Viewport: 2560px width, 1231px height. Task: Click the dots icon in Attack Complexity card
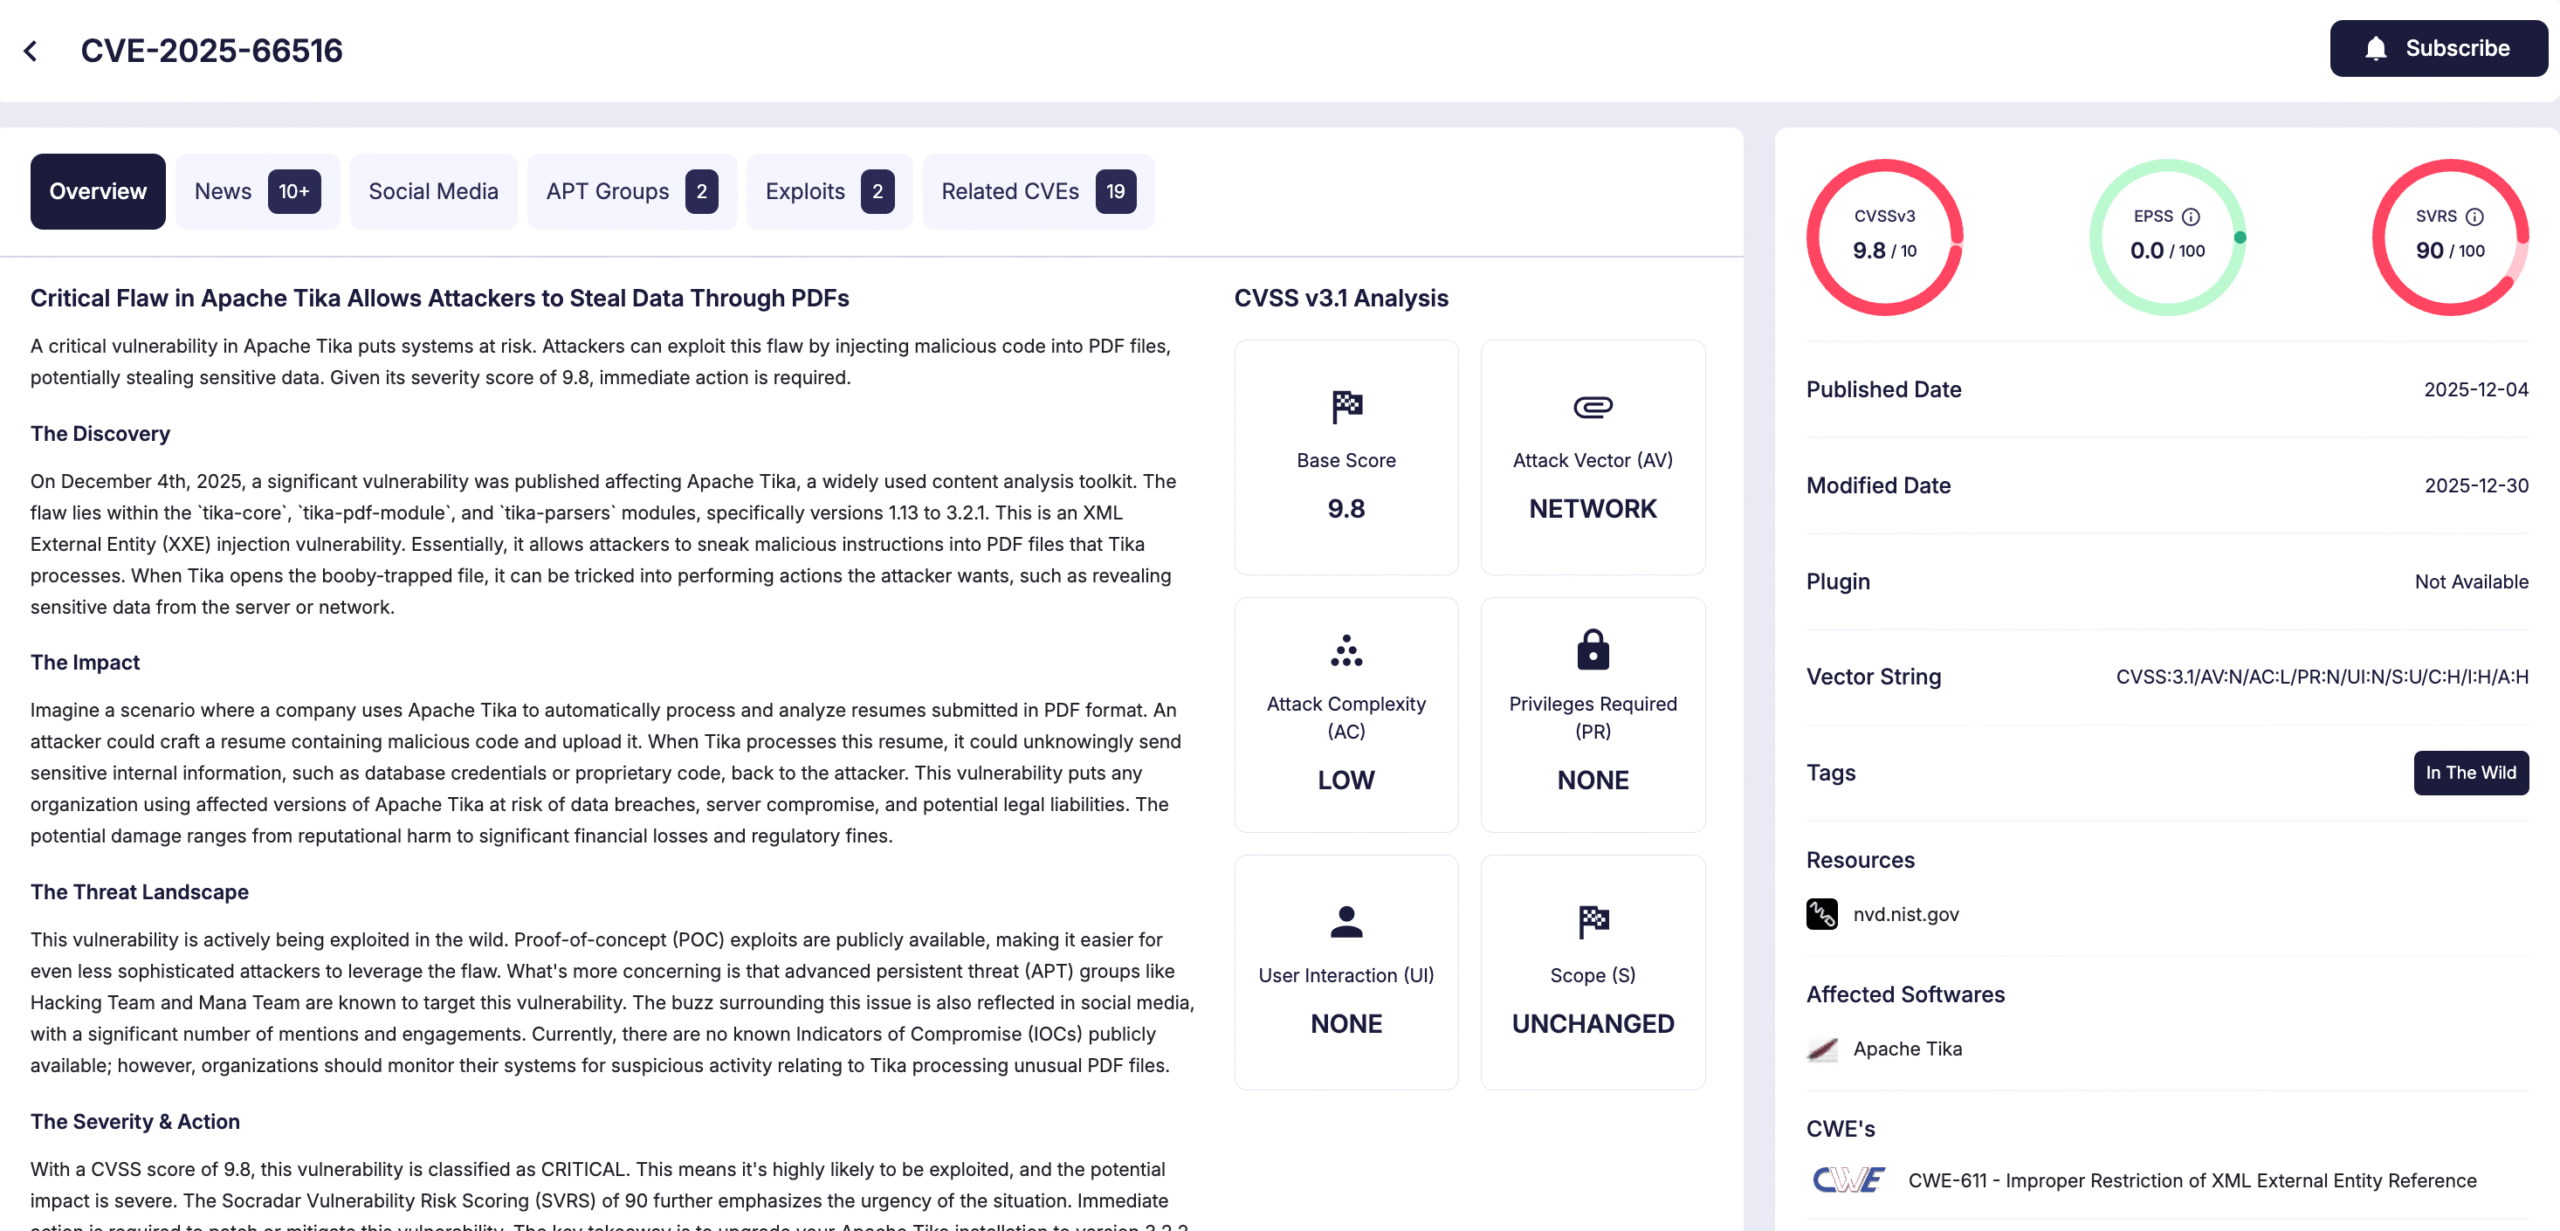(x=1345, y=651)
